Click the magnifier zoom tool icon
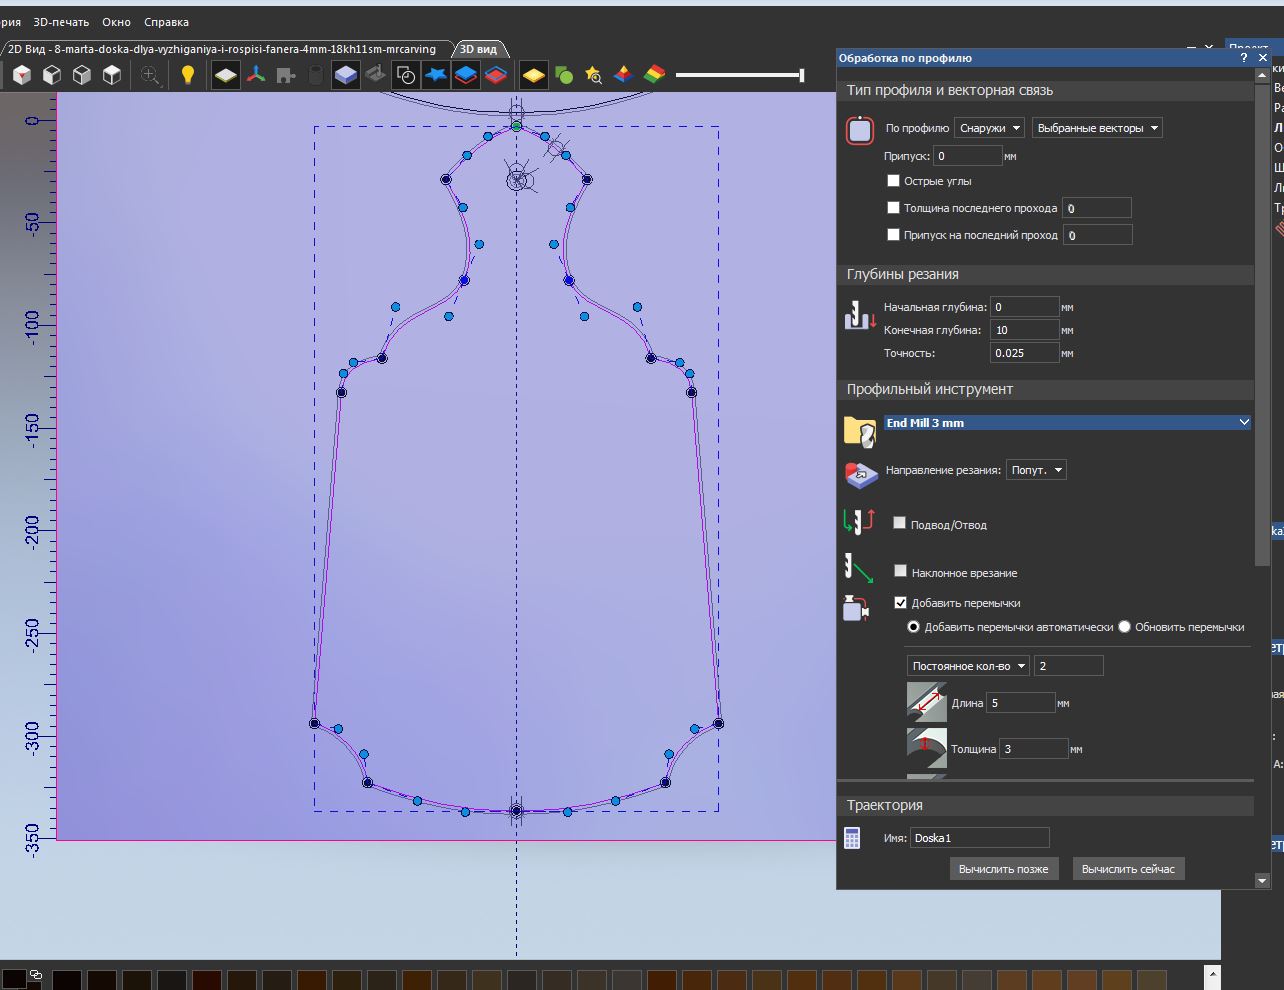The height and width of the screenshot is (990, 1284). click(150, 75)
